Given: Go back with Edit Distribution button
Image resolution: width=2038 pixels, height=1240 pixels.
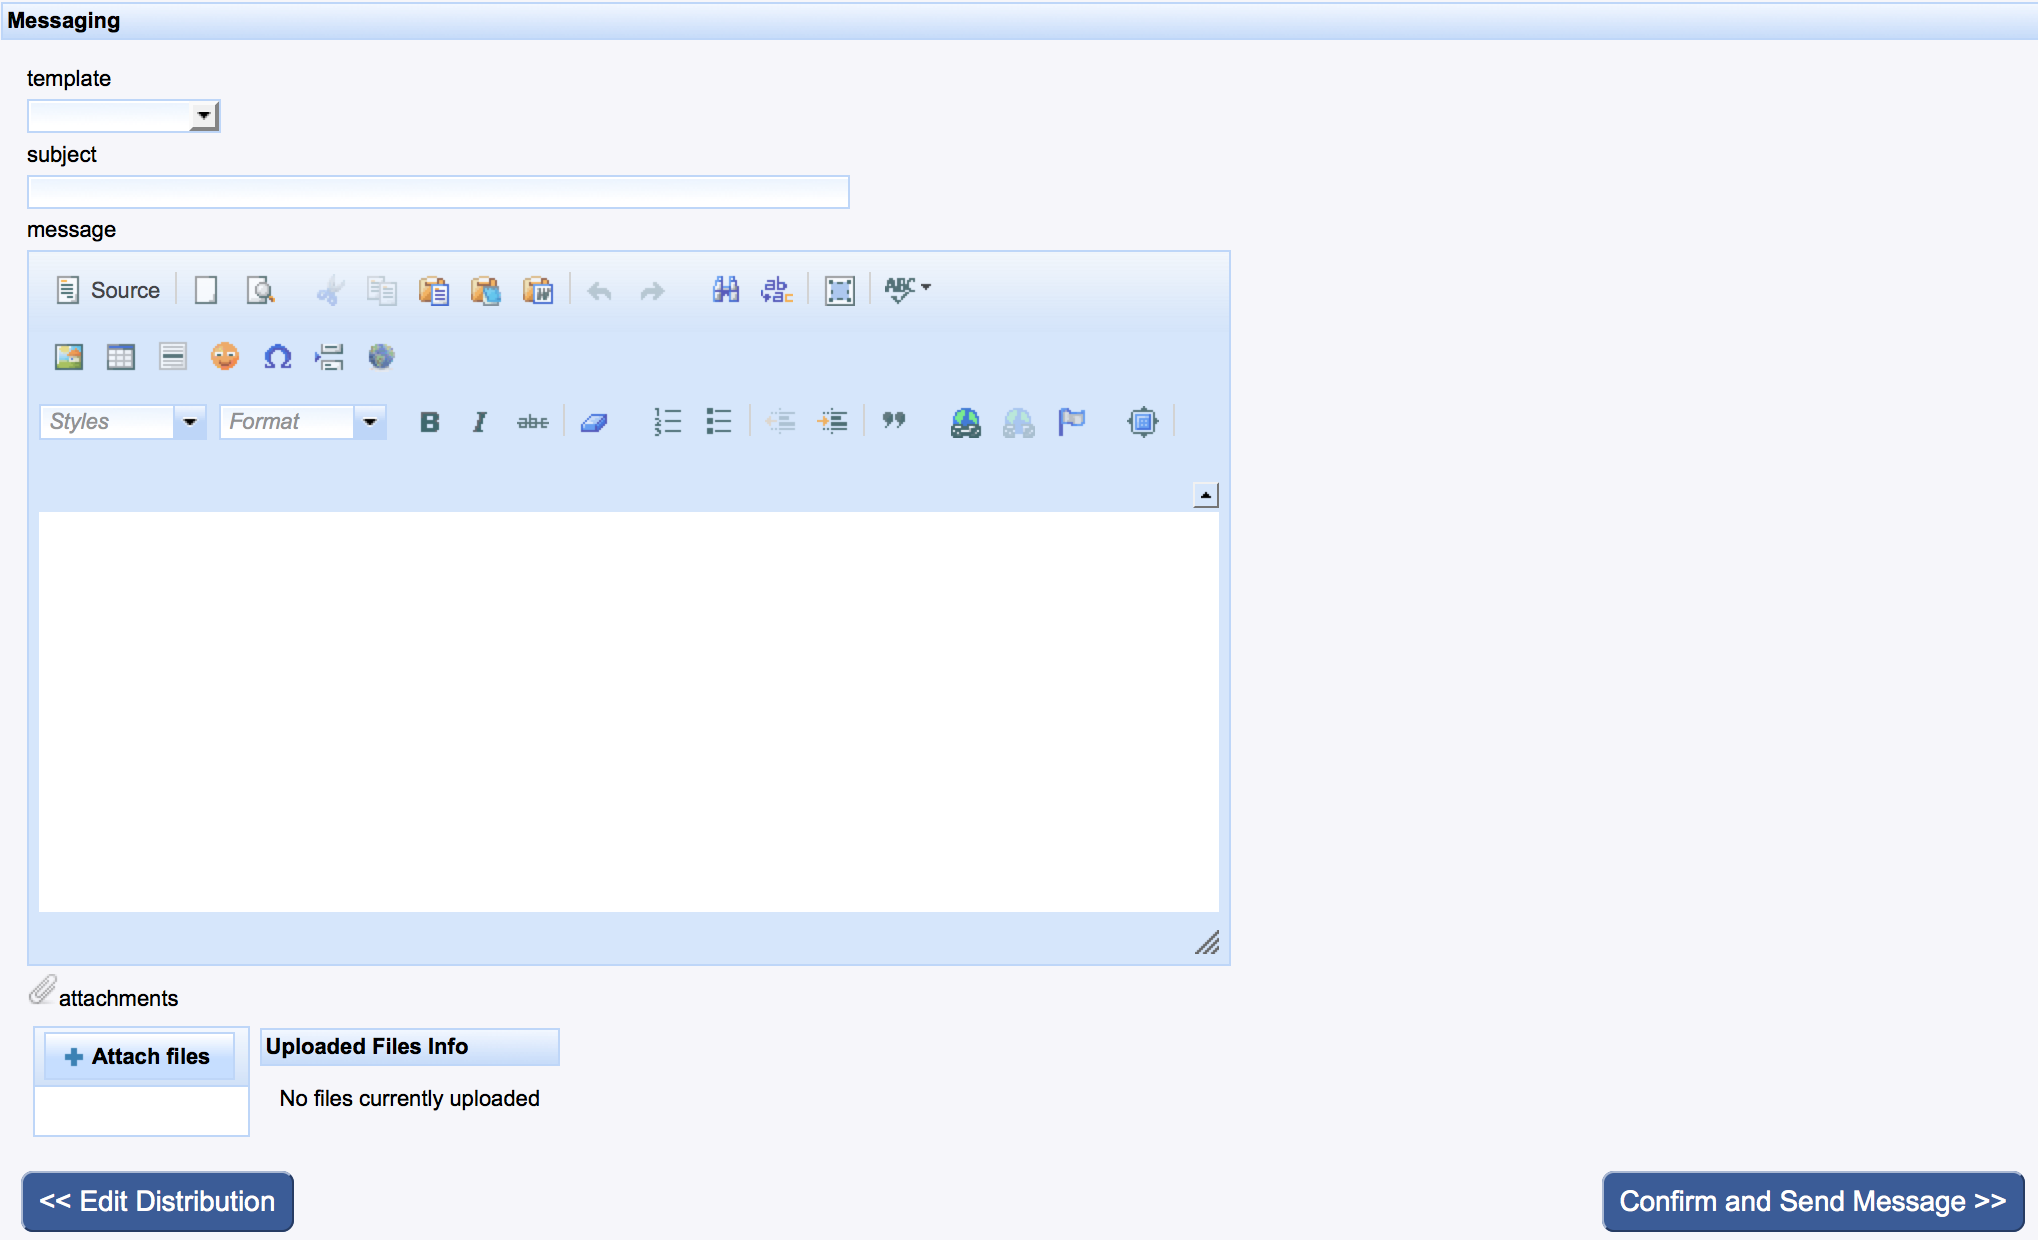Looking at the screenshot, I should [158, 1201].
